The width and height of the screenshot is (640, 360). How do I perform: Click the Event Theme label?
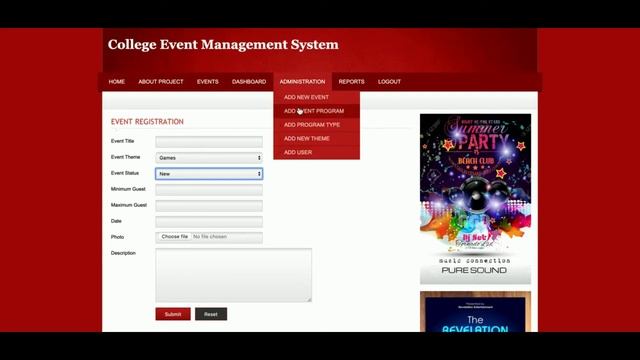click(x=126, y=157)
